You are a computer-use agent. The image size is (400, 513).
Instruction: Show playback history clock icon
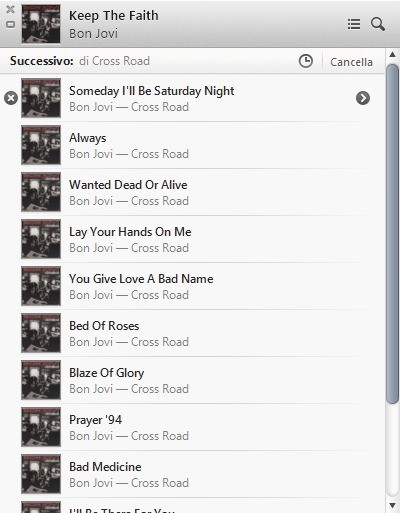click(306, 61)
